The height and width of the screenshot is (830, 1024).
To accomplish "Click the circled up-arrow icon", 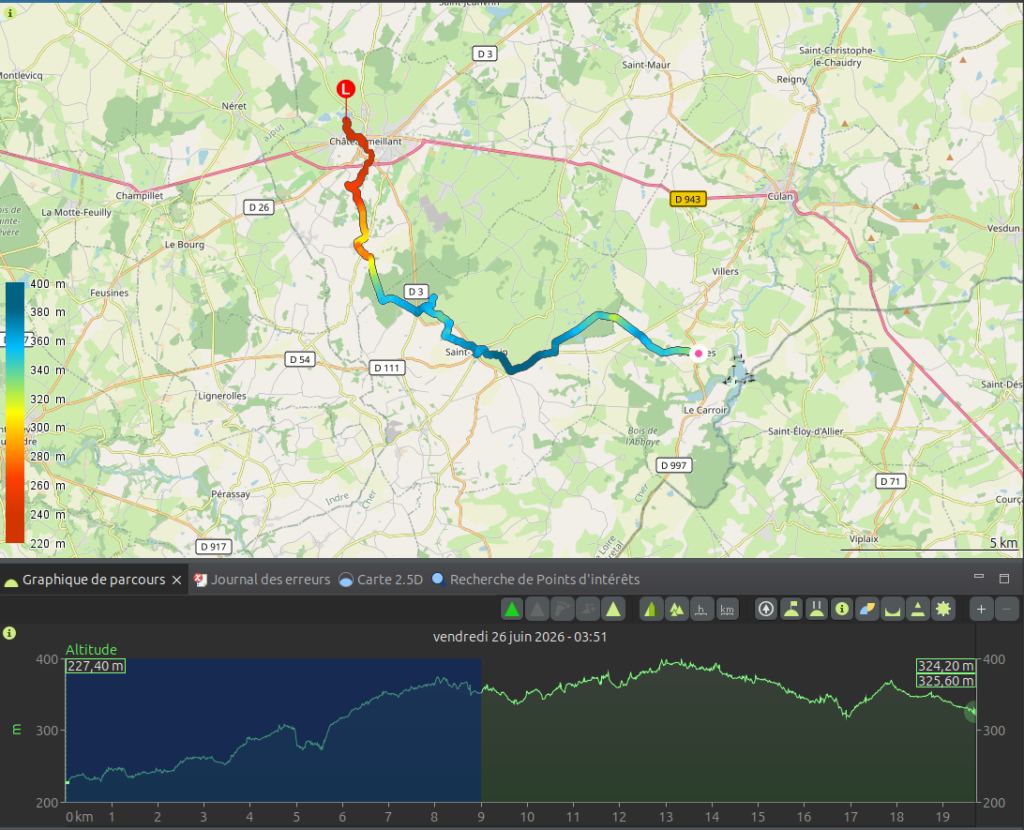I will click(x=766, y=609).
